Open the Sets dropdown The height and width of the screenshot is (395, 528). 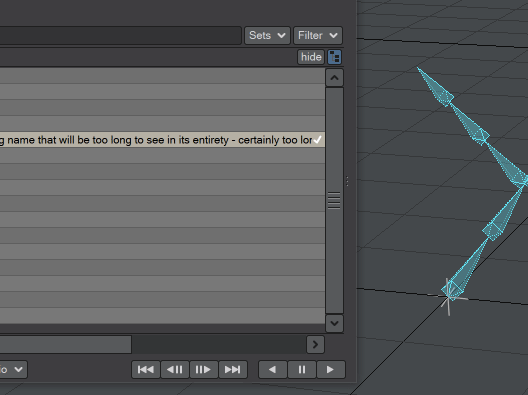tap(267, 35)
